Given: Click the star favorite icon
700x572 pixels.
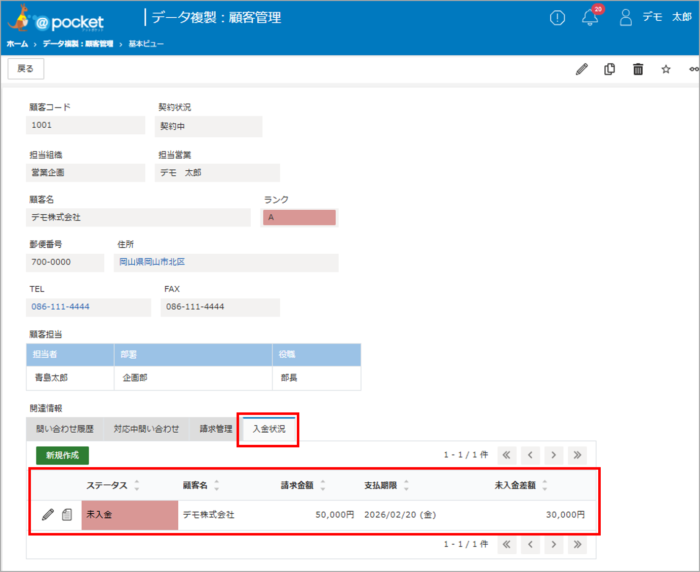Looking at the screenshot, I should [666, 69].
